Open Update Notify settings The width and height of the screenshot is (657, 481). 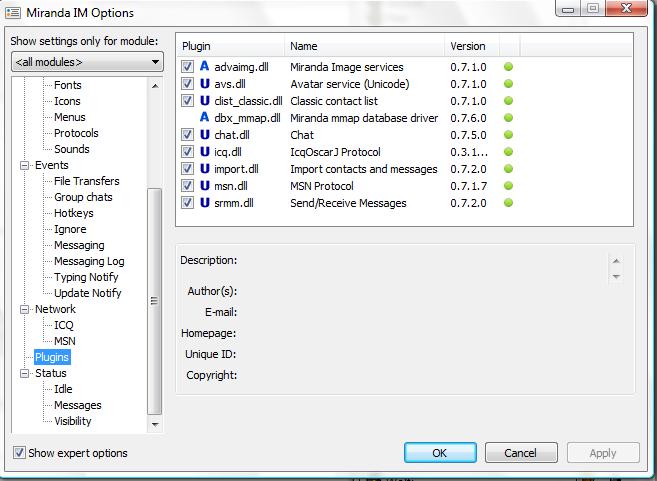(x=88, y=293)
